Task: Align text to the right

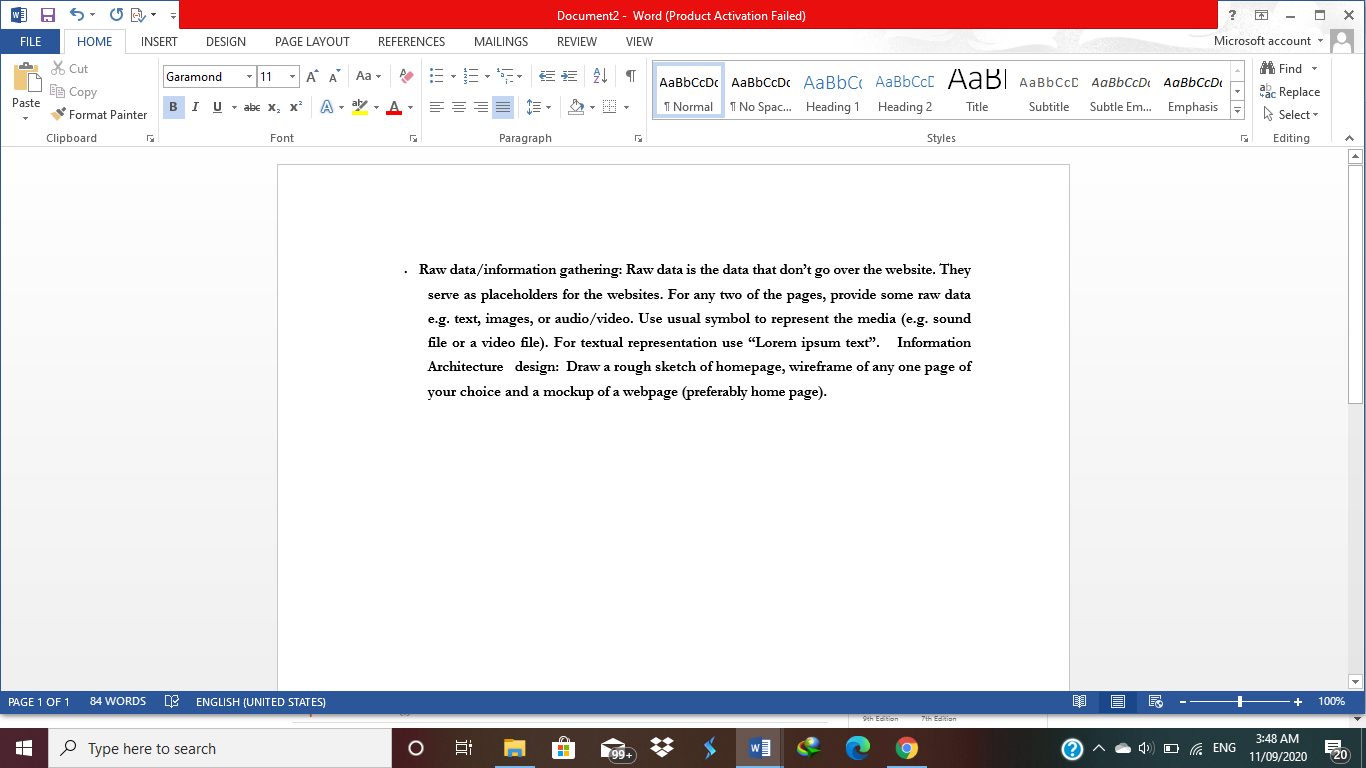Action: [481, 107]
